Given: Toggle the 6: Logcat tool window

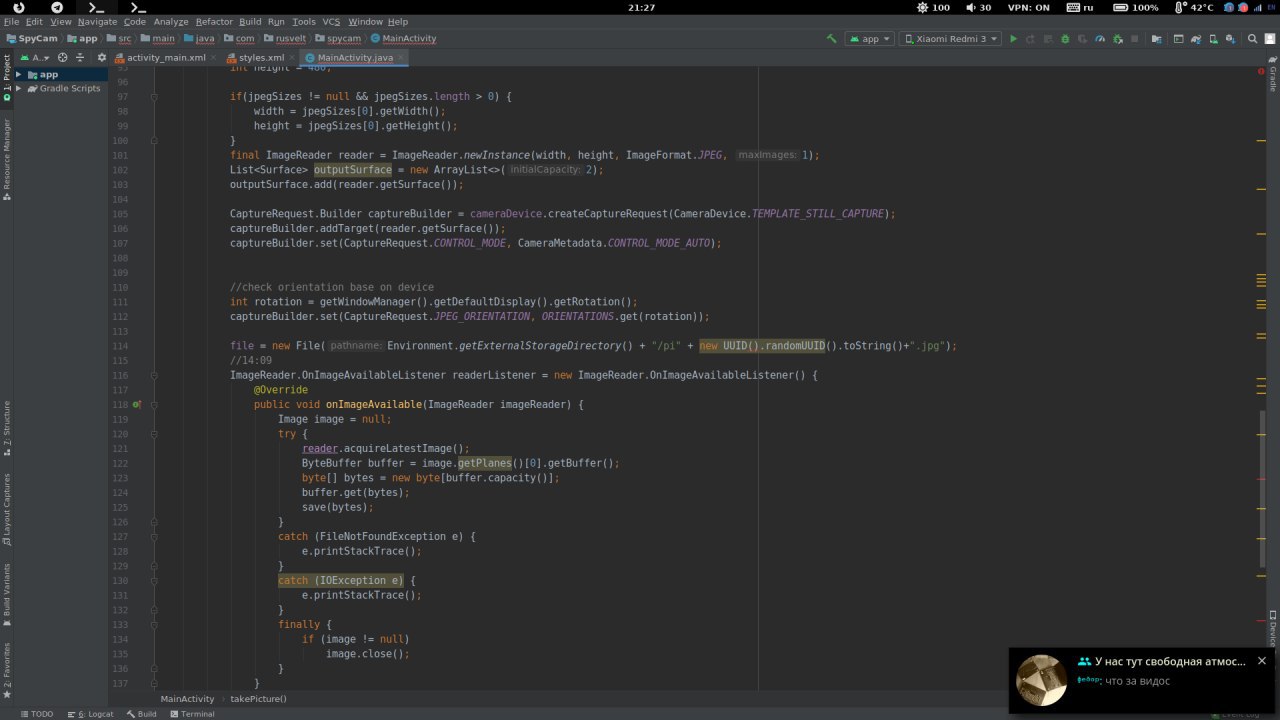Looking at the screenshot, I should [x=90, y=714].
